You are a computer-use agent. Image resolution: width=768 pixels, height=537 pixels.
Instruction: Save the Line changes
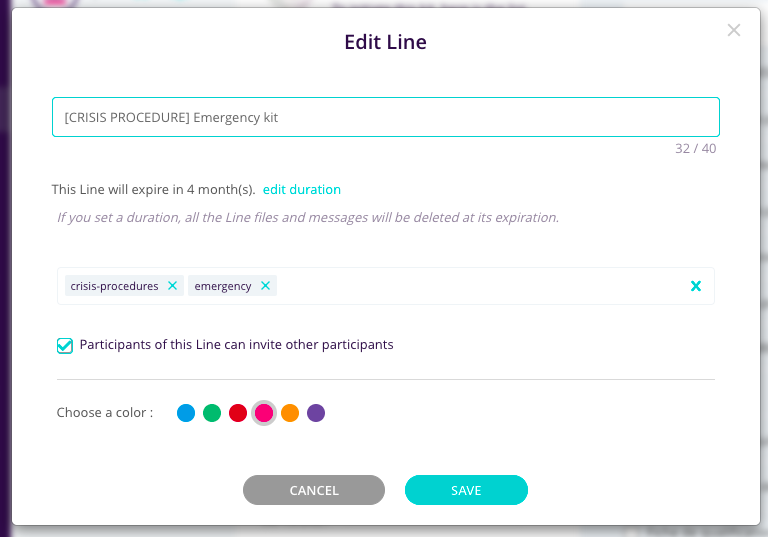[466, 490]
